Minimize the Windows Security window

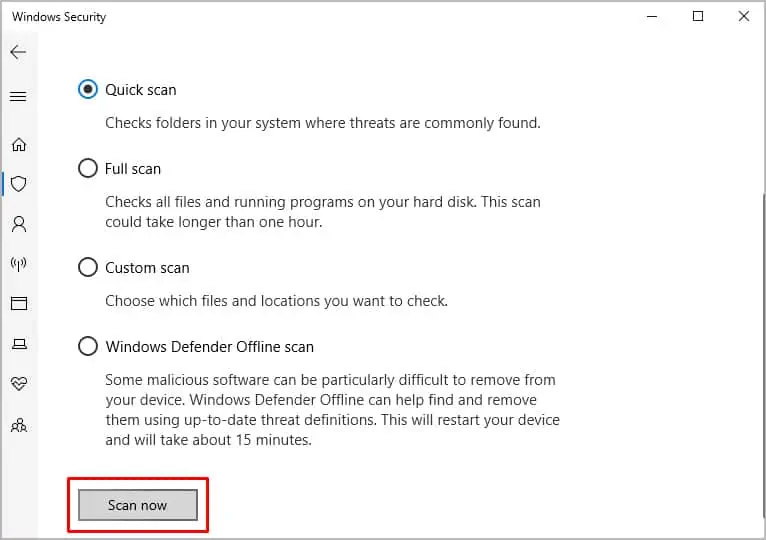click(x=652, y=16)
